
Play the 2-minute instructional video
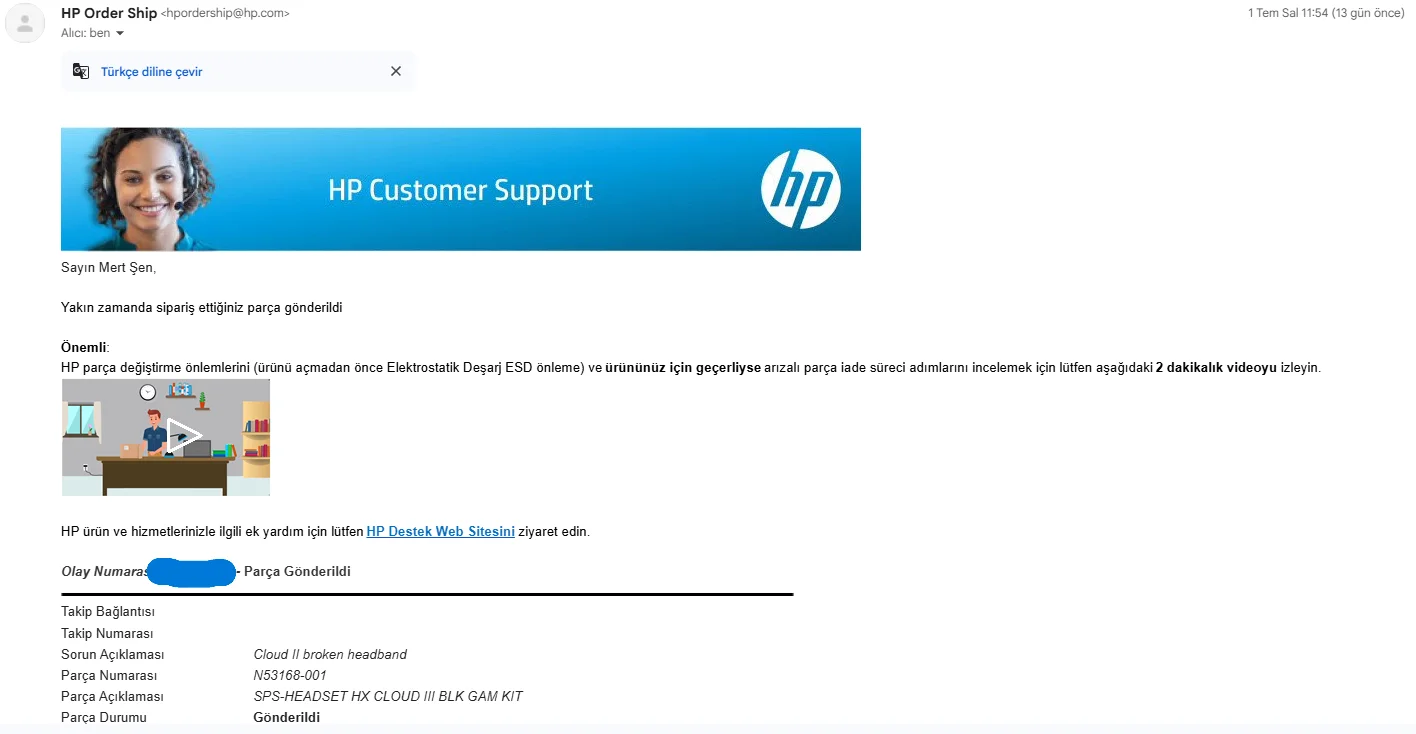[x=183, y=435]
